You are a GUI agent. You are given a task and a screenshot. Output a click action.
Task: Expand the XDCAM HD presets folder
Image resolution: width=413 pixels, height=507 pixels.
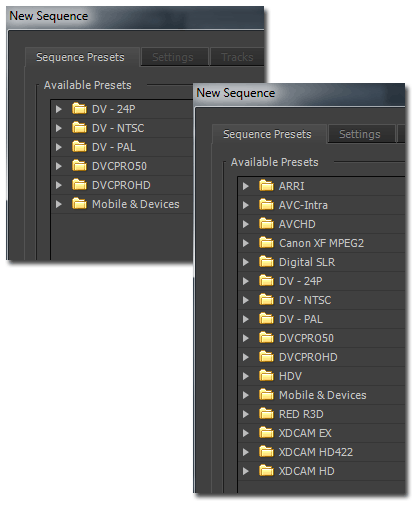[246, 471]
